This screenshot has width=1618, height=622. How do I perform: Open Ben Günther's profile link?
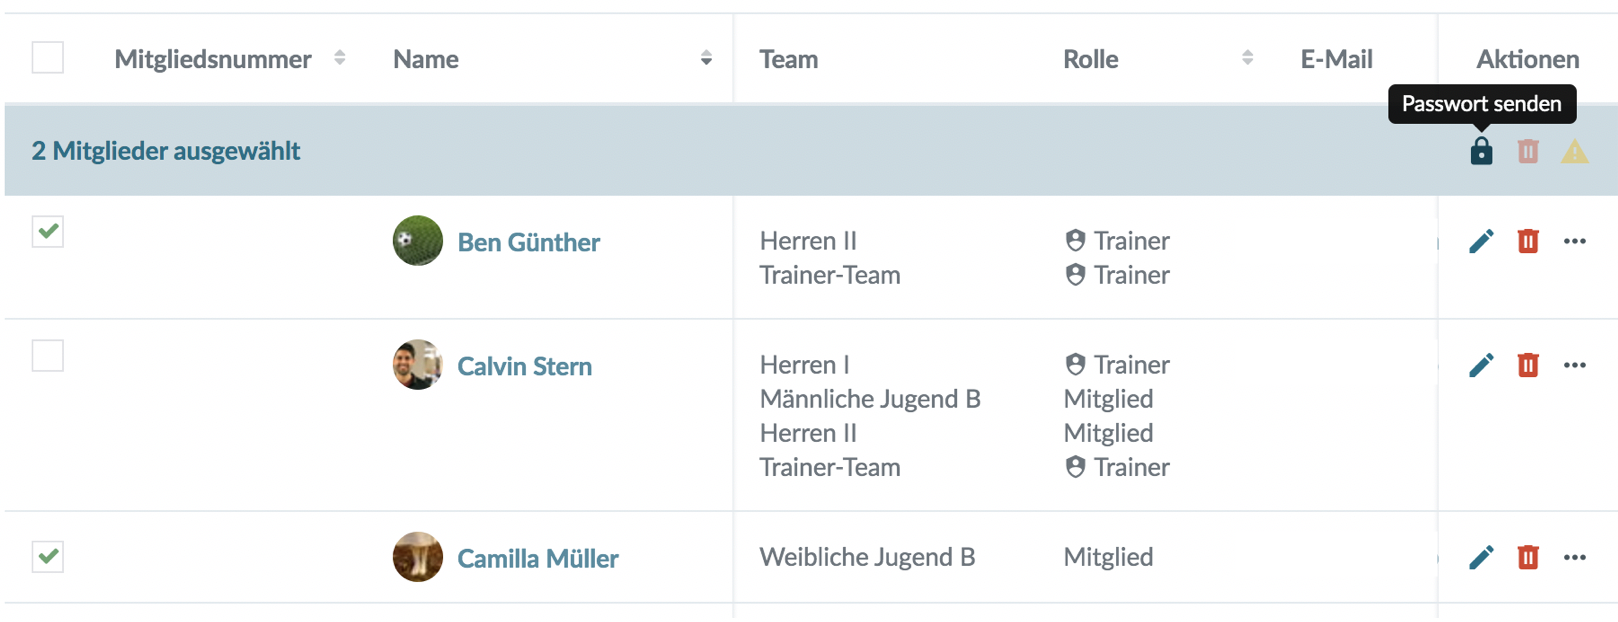point(528,242)
